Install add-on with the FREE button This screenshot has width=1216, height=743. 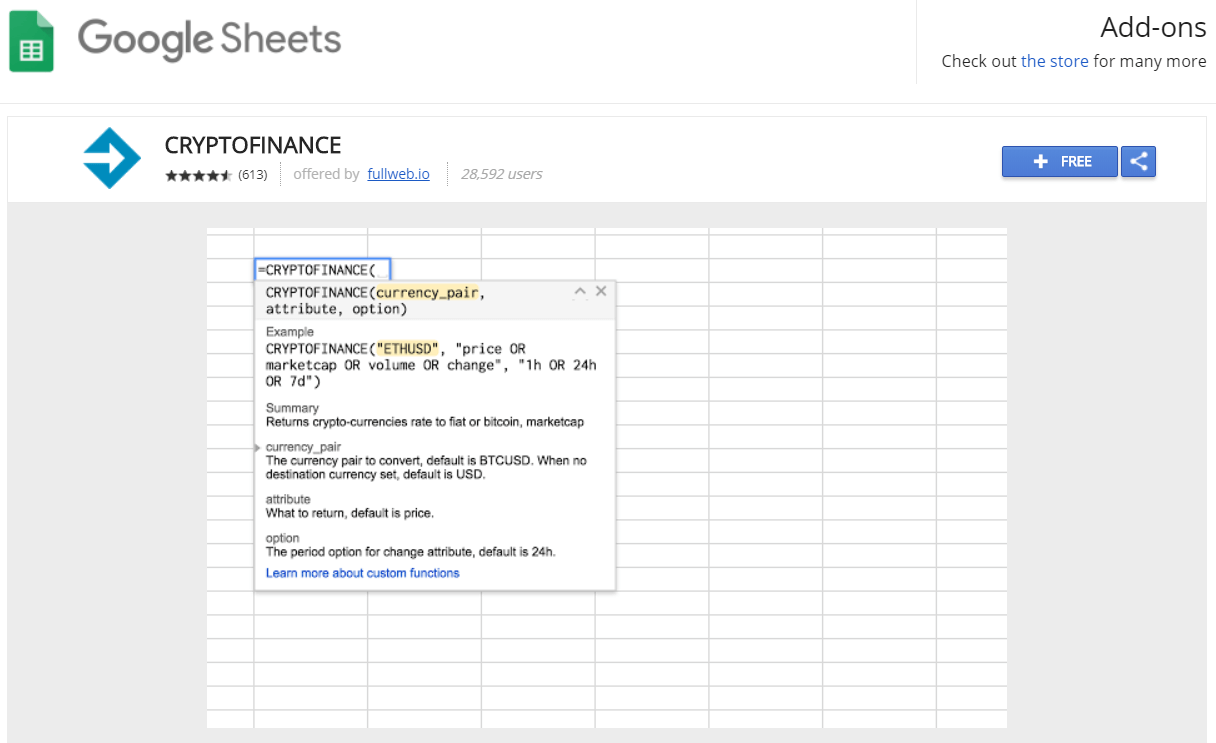point(1059,161)
